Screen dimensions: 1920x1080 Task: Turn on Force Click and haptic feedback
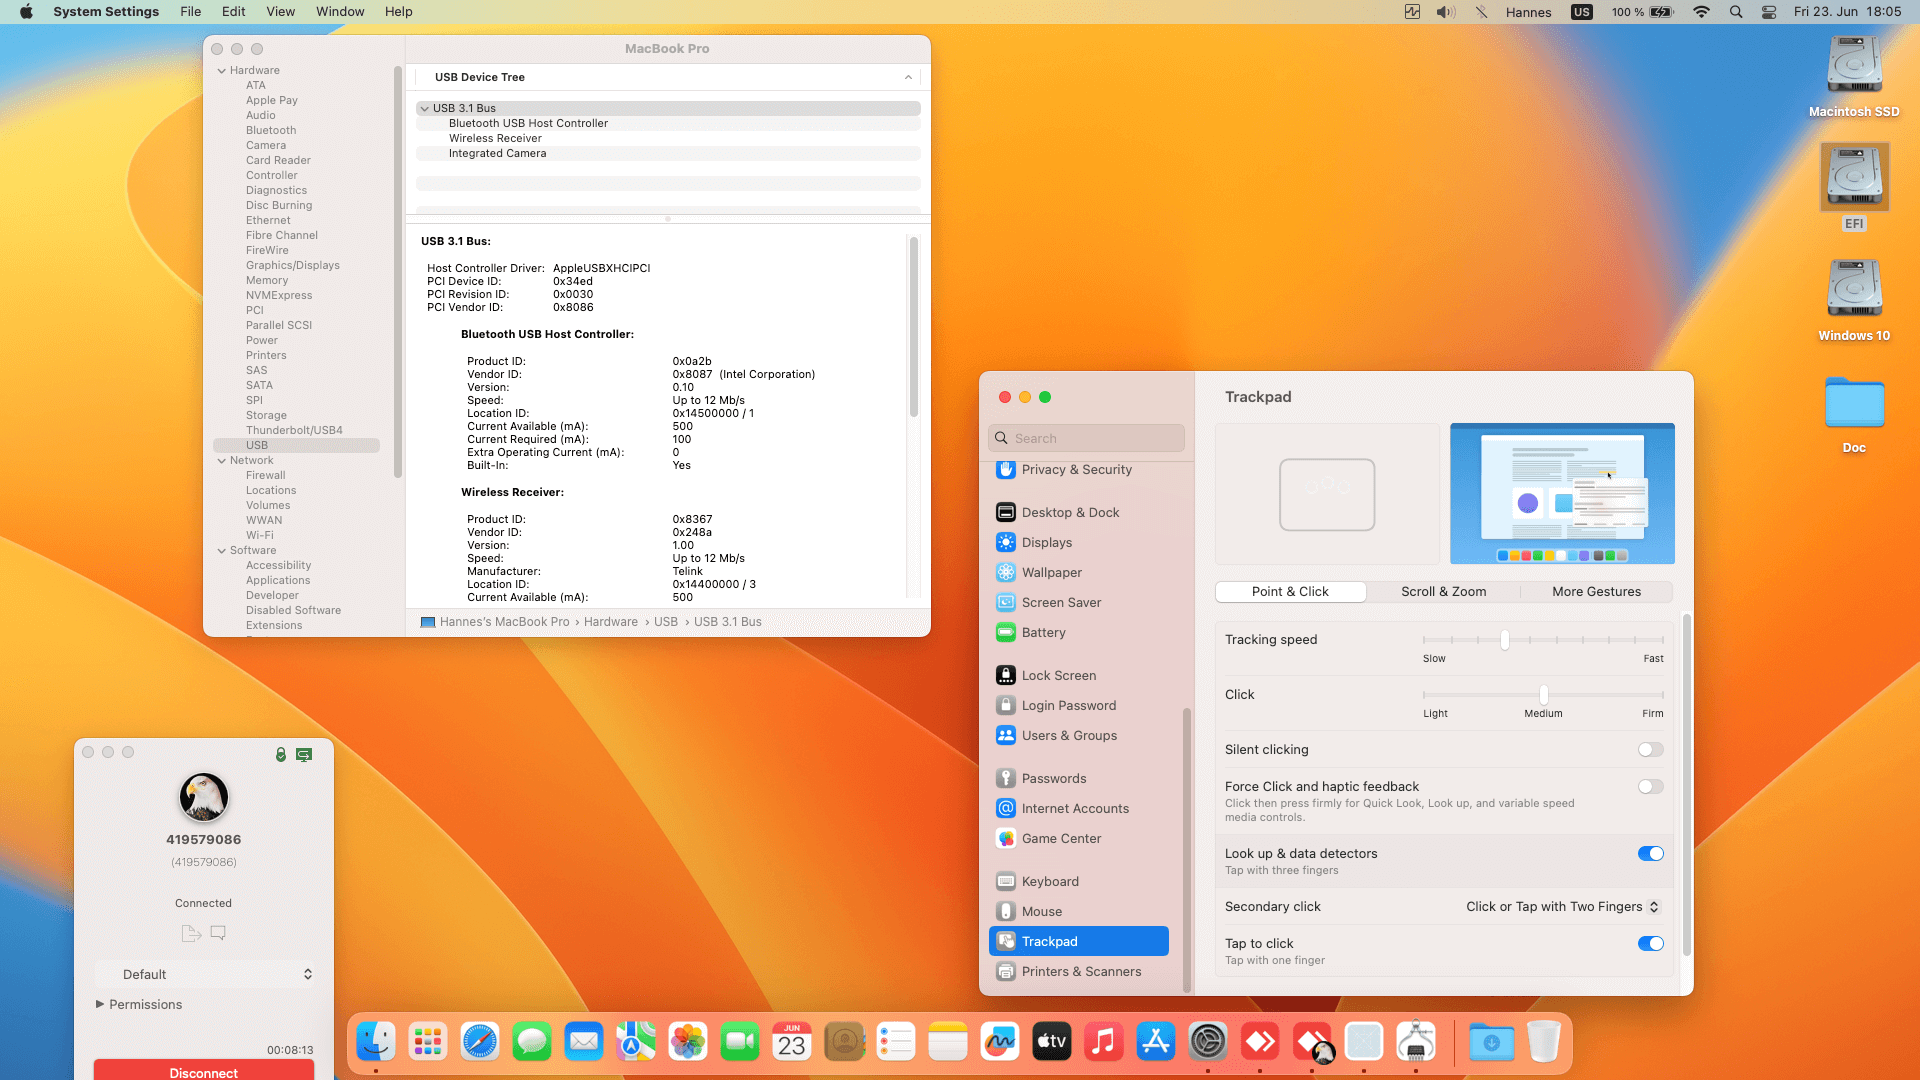pos(1650,787)
